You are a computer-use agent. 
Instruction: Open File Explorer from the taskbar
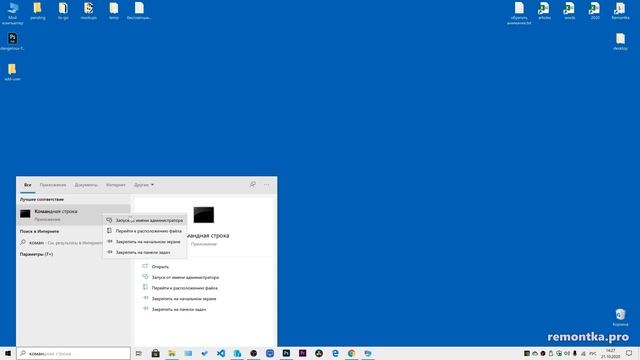(172, 353)
